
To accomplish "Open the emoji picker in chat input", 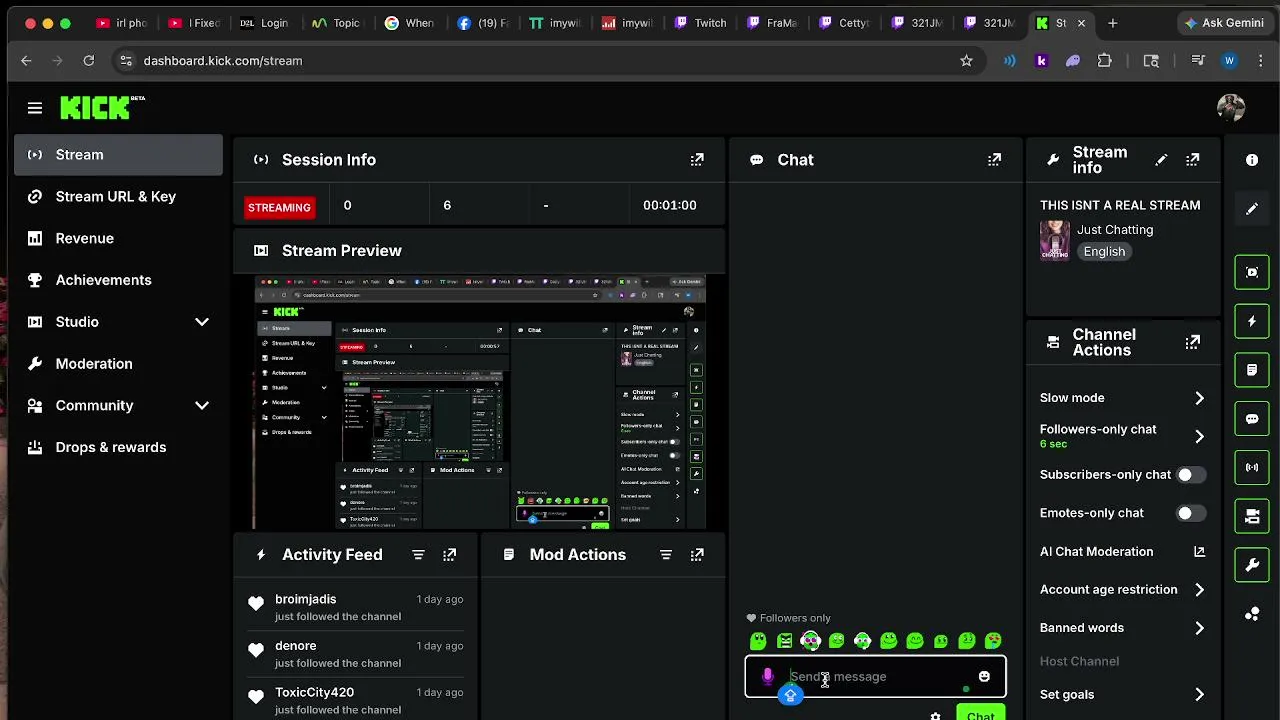I will 984,677.
